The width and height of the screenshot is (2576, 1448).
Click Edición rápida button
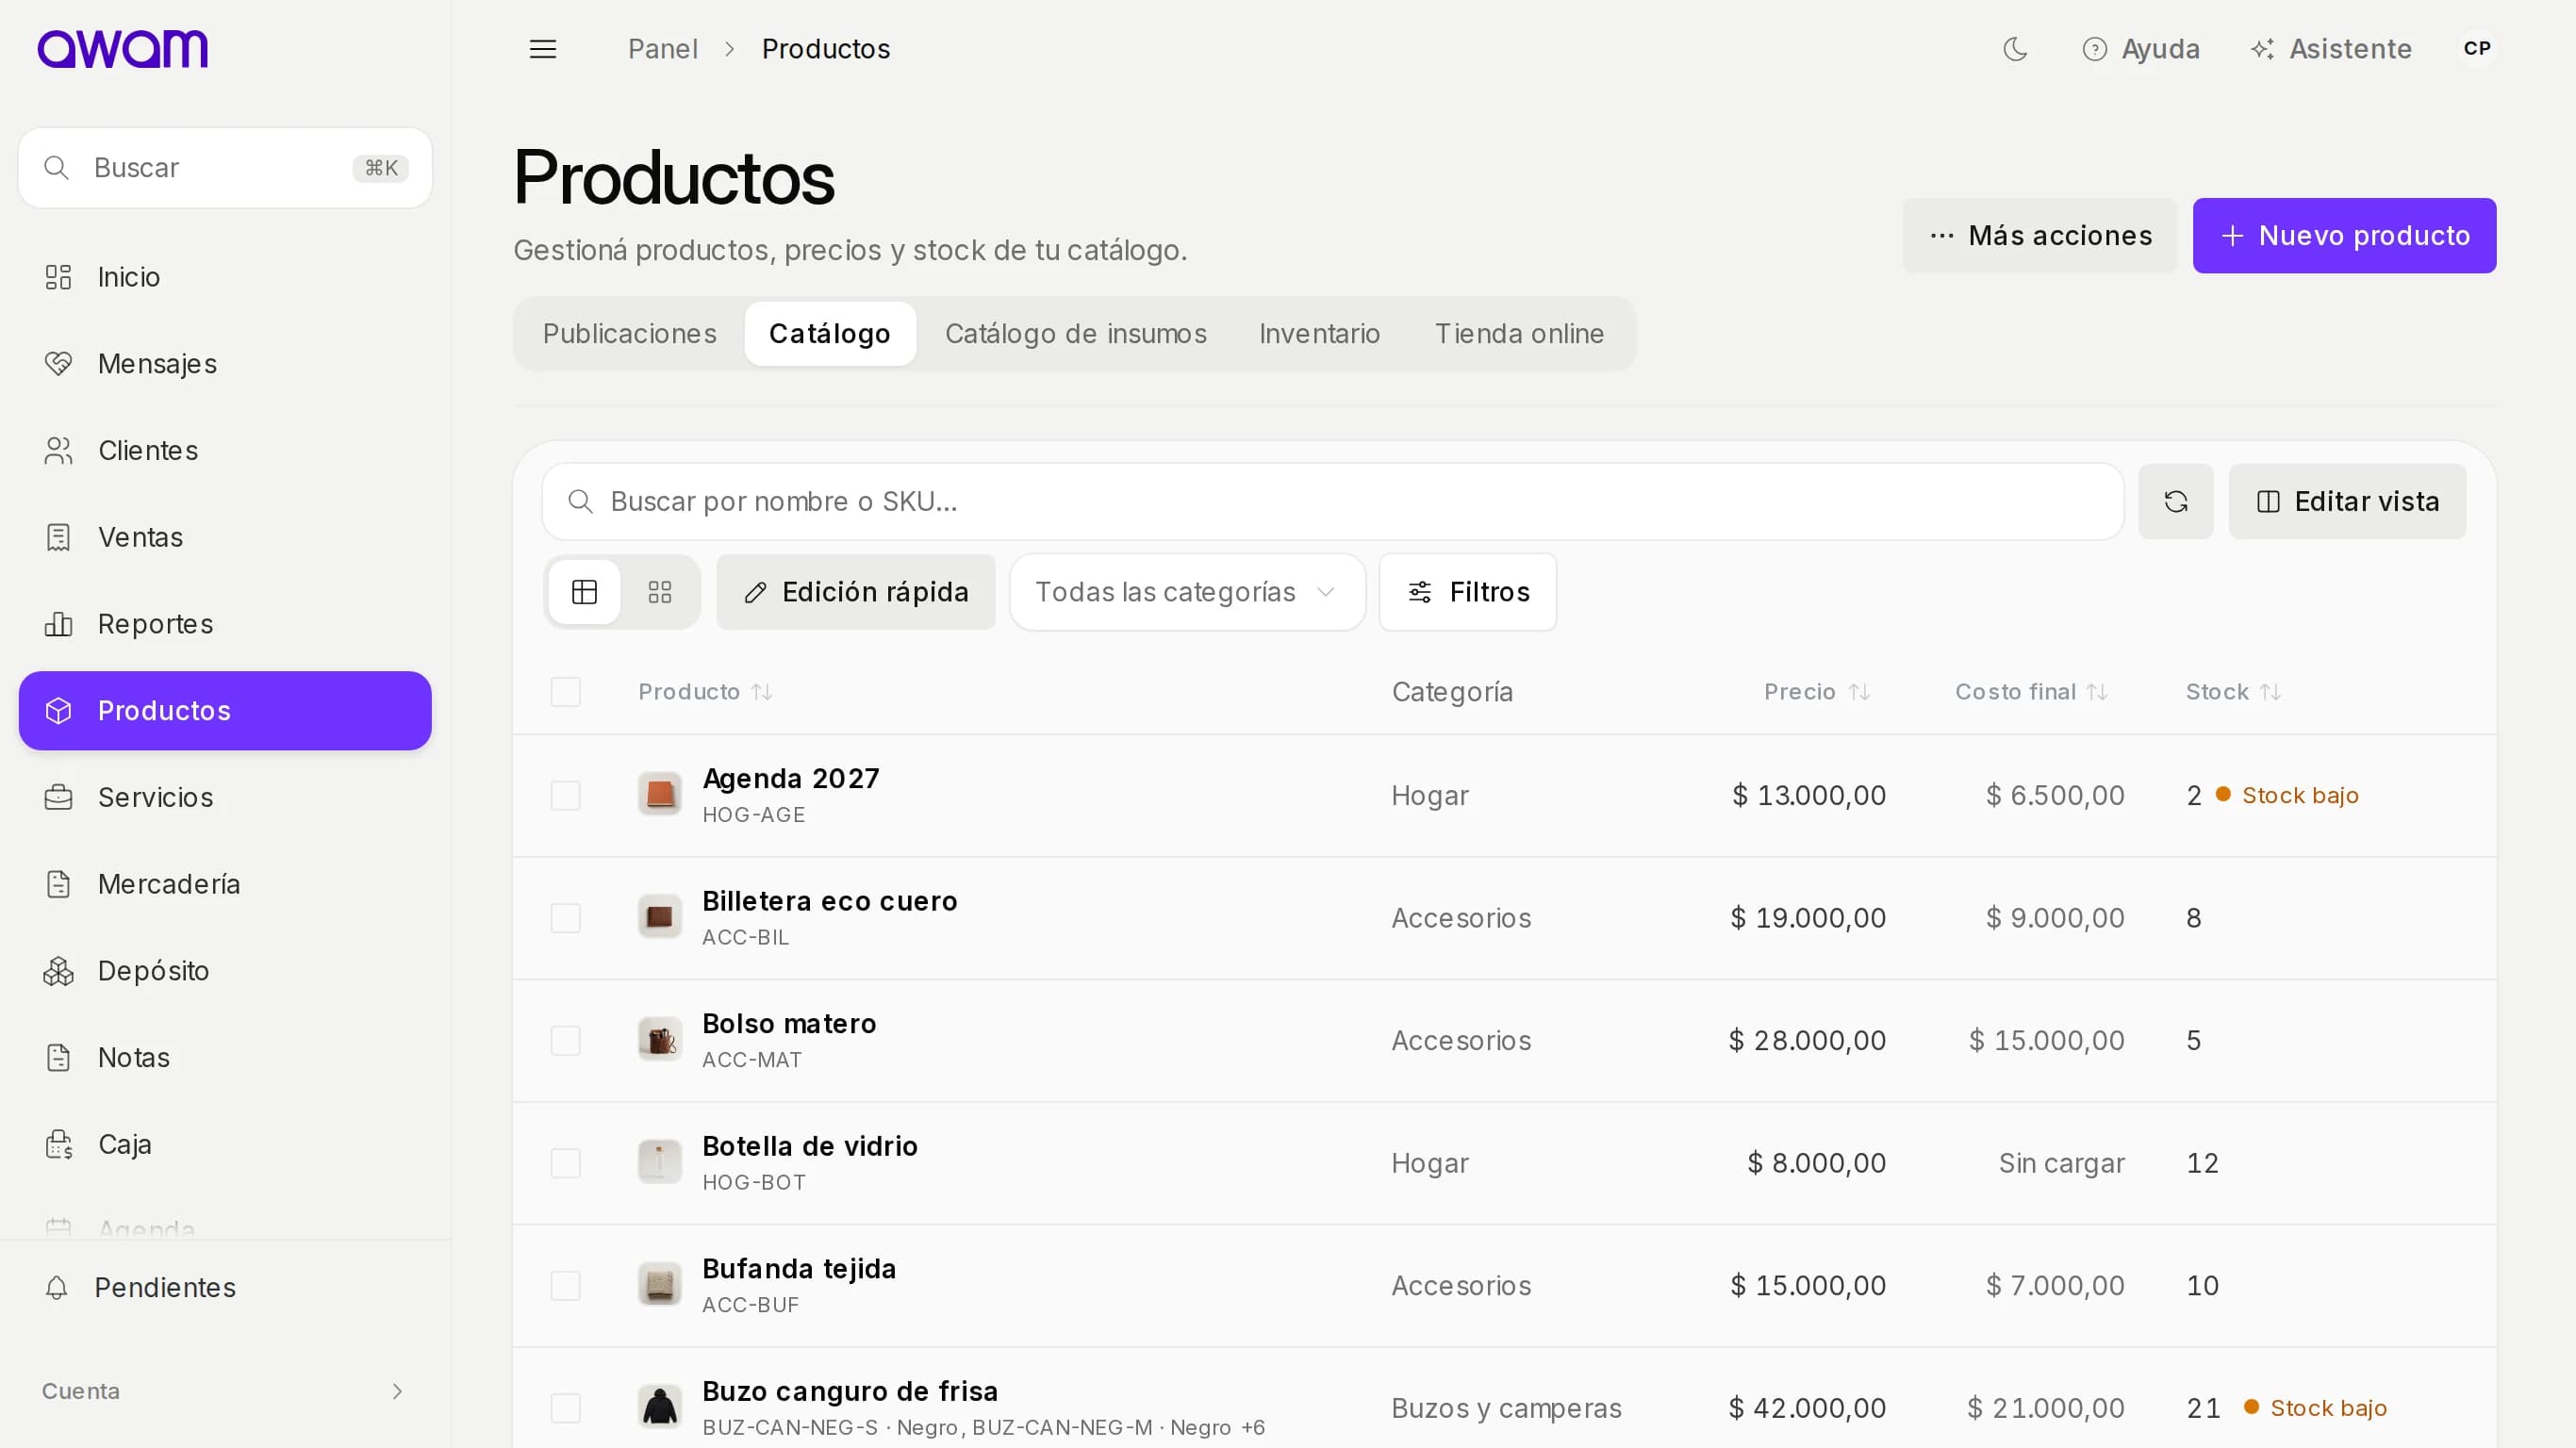(x=856, y=592)
